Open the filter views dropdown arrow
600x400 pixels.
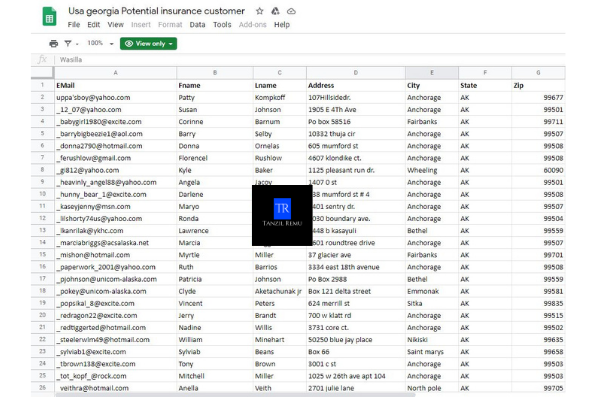click(x=76, y=43)
